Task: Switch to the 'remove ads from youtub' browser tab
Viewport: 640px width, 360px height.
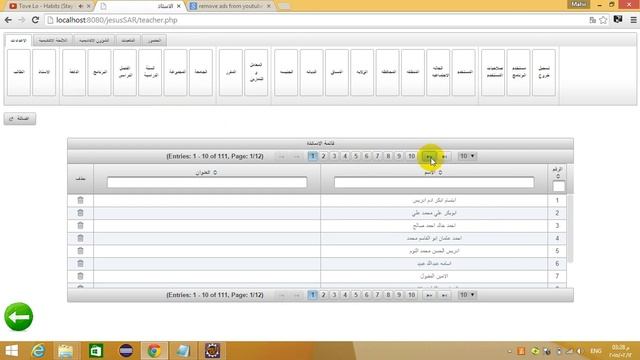Action: pos(231,6)
